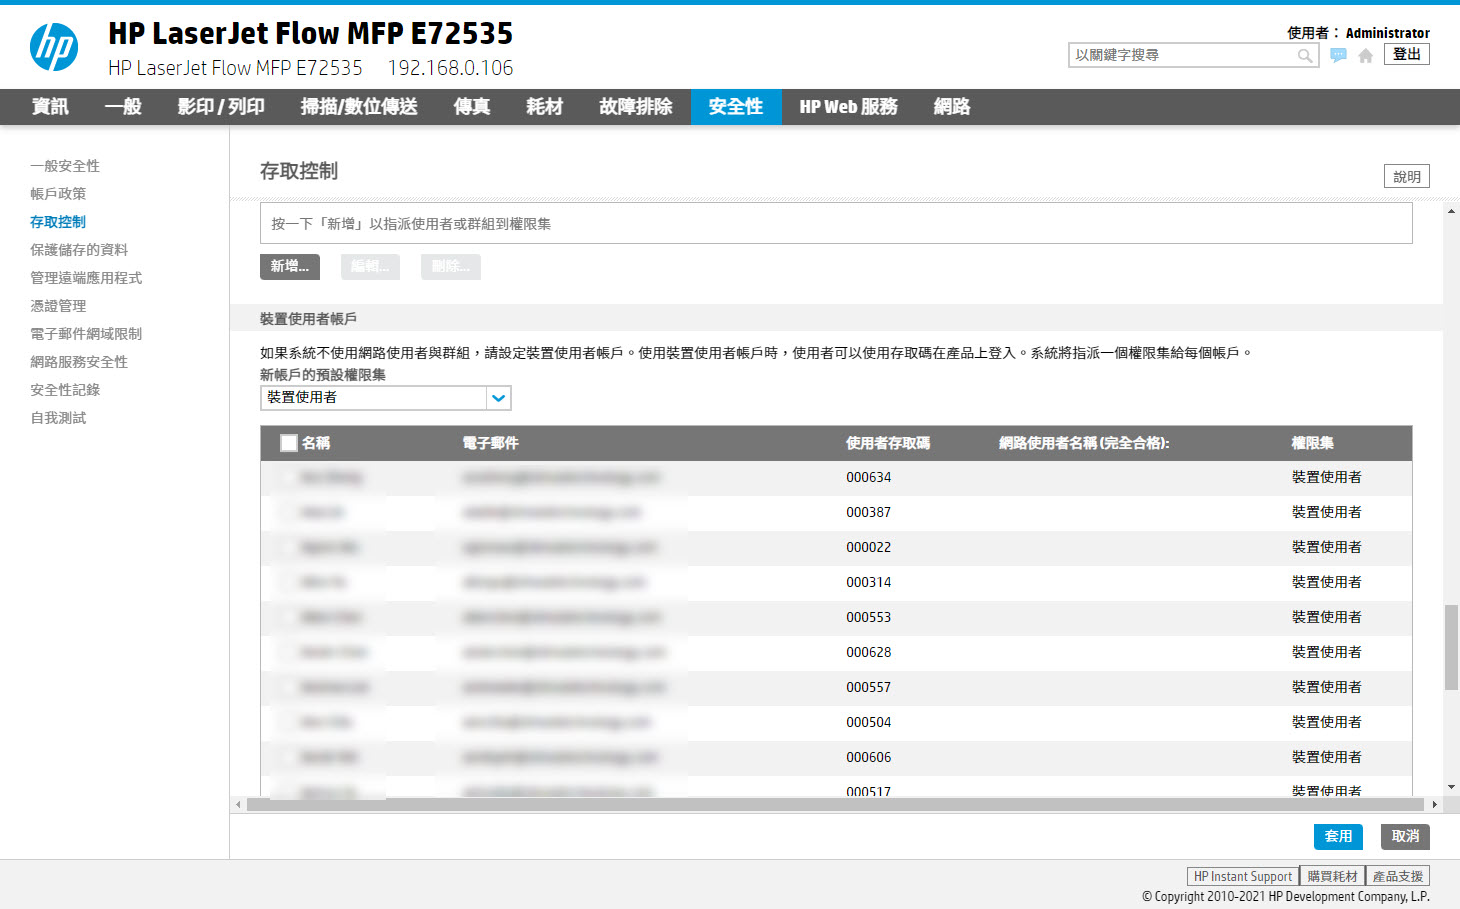Viewport: 1460px width, 909px height.
Task: Click the home icon near Administrator
Action: (x=1365, y=54)
